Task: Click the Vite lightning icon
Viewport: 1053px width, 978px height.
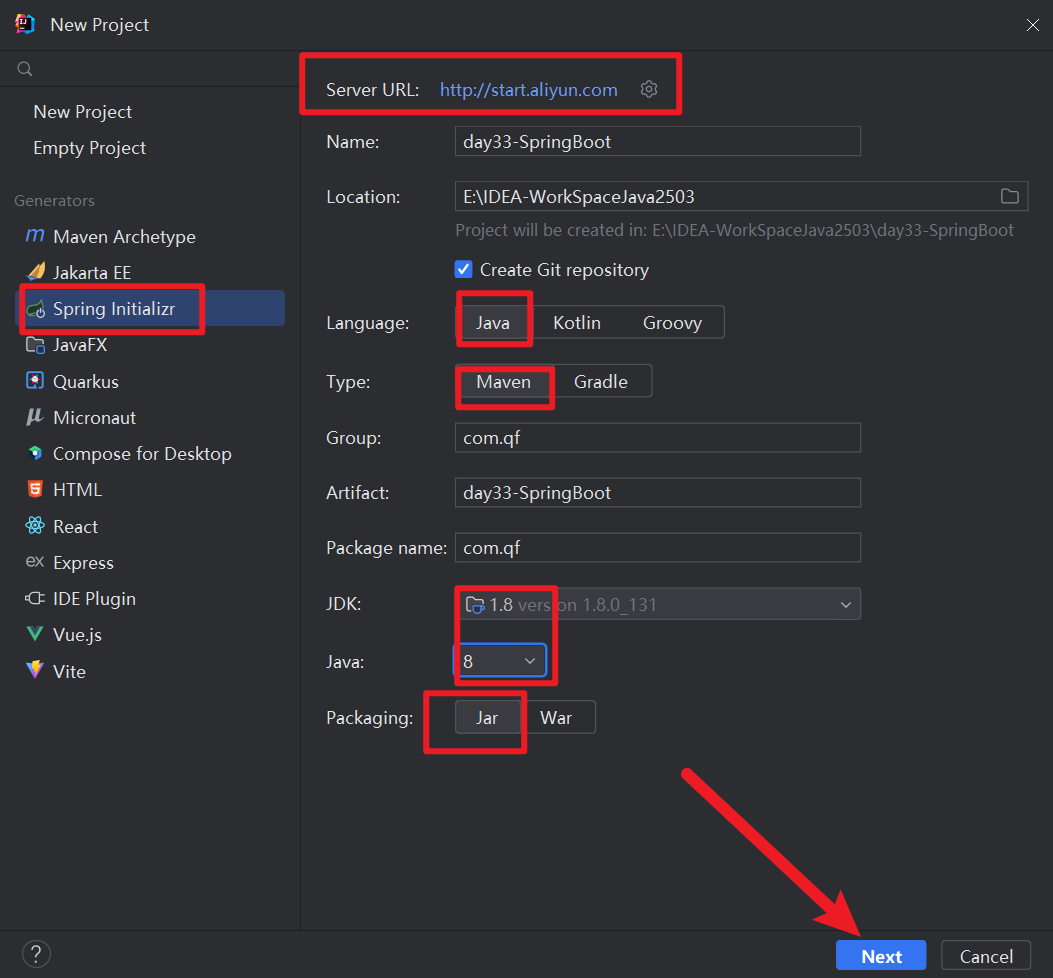Action: [x=35, y=670]
